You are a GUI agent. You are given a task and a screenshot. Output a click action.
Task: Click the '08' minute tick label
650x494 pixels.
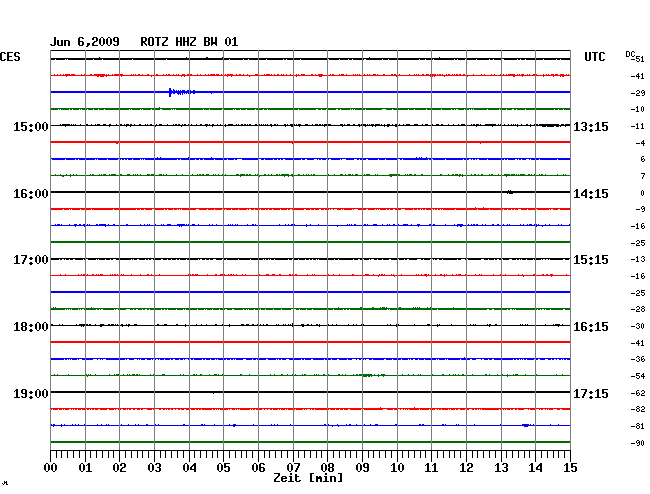(x=327, y=468)
